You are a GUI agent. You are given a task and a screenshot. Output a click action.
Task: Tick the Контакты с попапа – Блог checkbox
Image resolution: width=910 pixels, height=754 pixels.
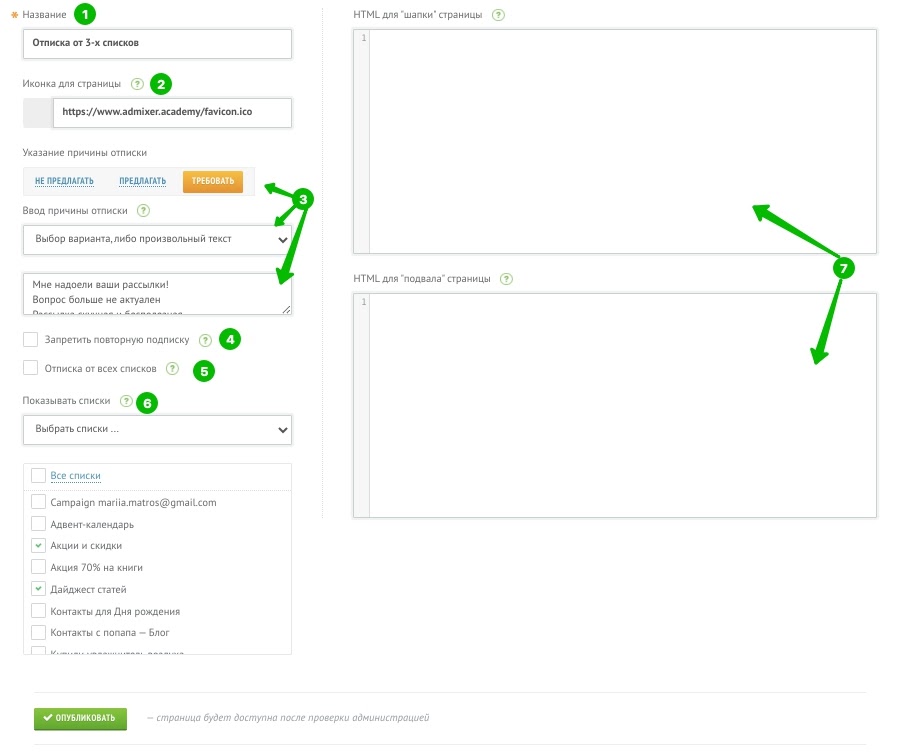coord(38,633)
